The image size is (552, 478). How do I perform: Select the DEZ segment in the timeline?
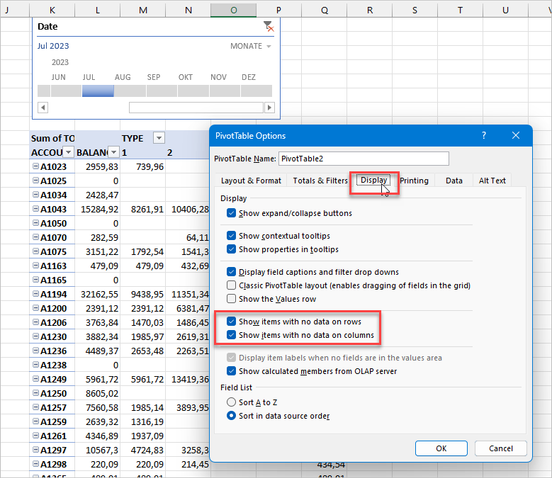pos(256,91)
